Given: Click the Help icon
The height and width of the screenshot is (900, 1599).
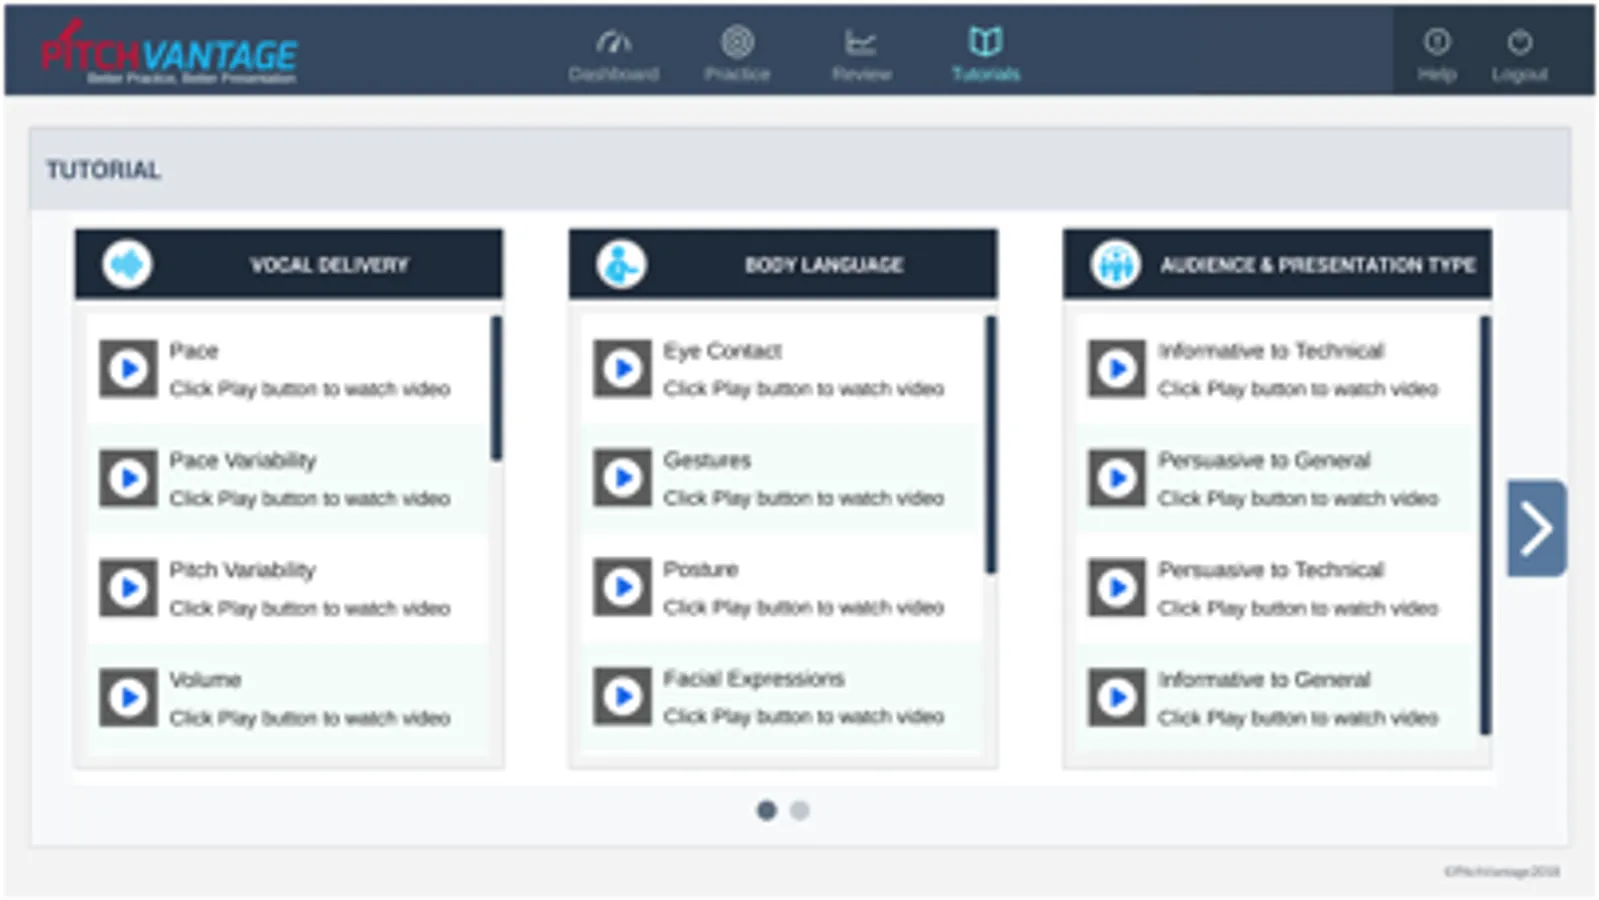Looking at the screenshot, I should pyautogui.click(x=1436, y=42).
